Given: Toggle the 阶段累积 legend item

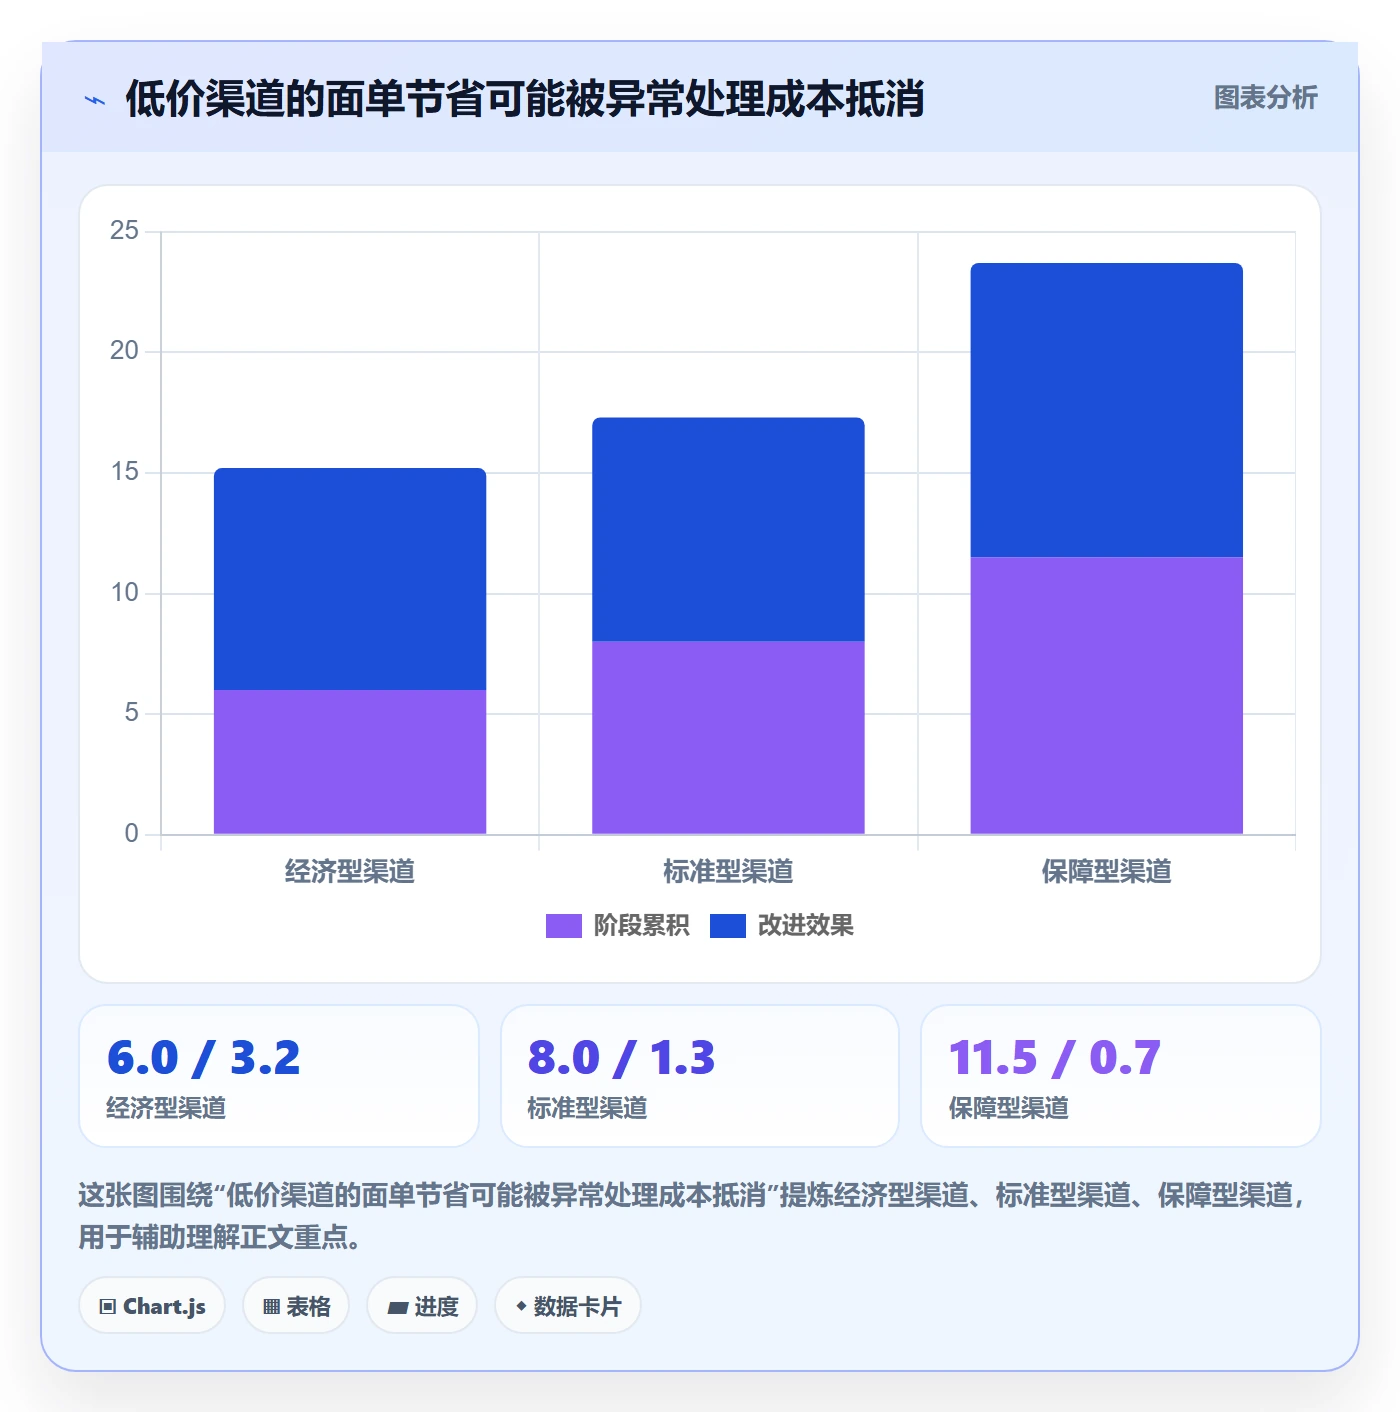Looking at the screenshot, I should tap(617, 925).
